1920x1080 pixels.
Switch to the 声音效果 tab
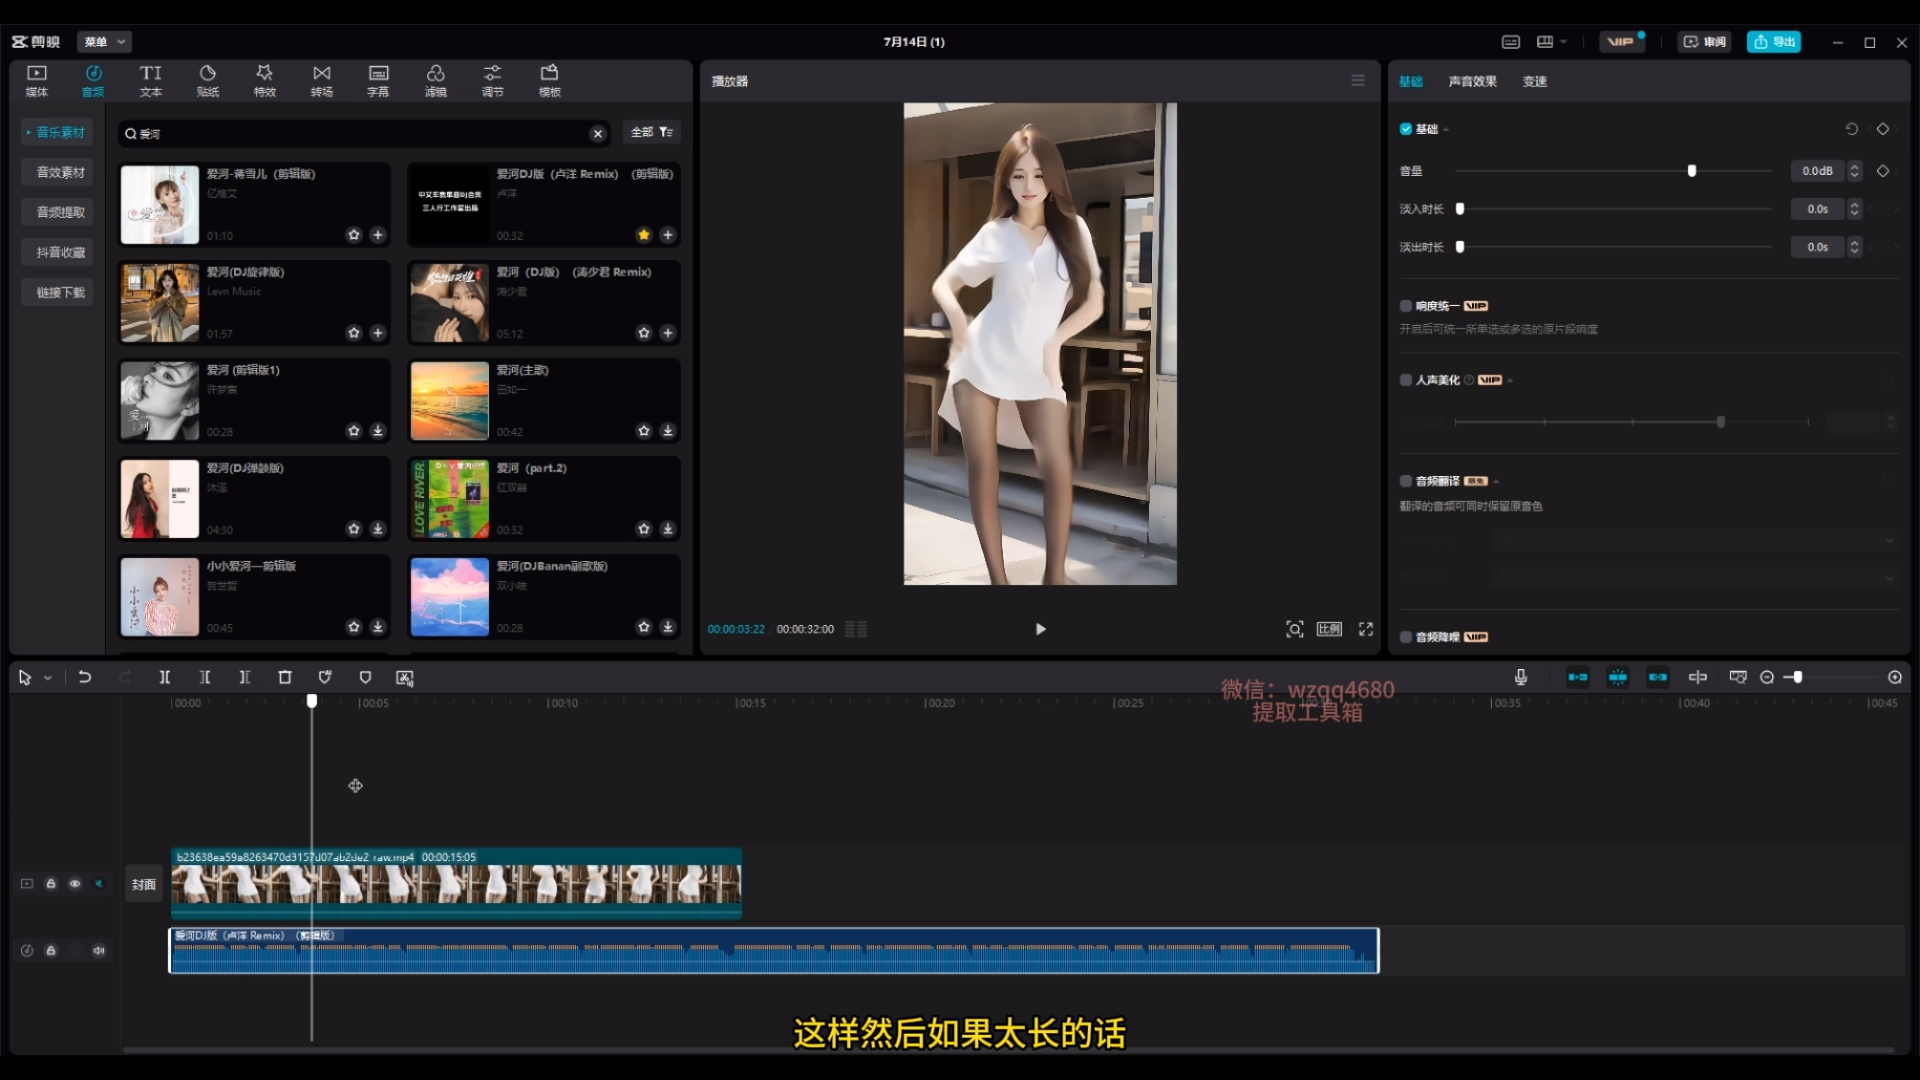pos(1472,82)
